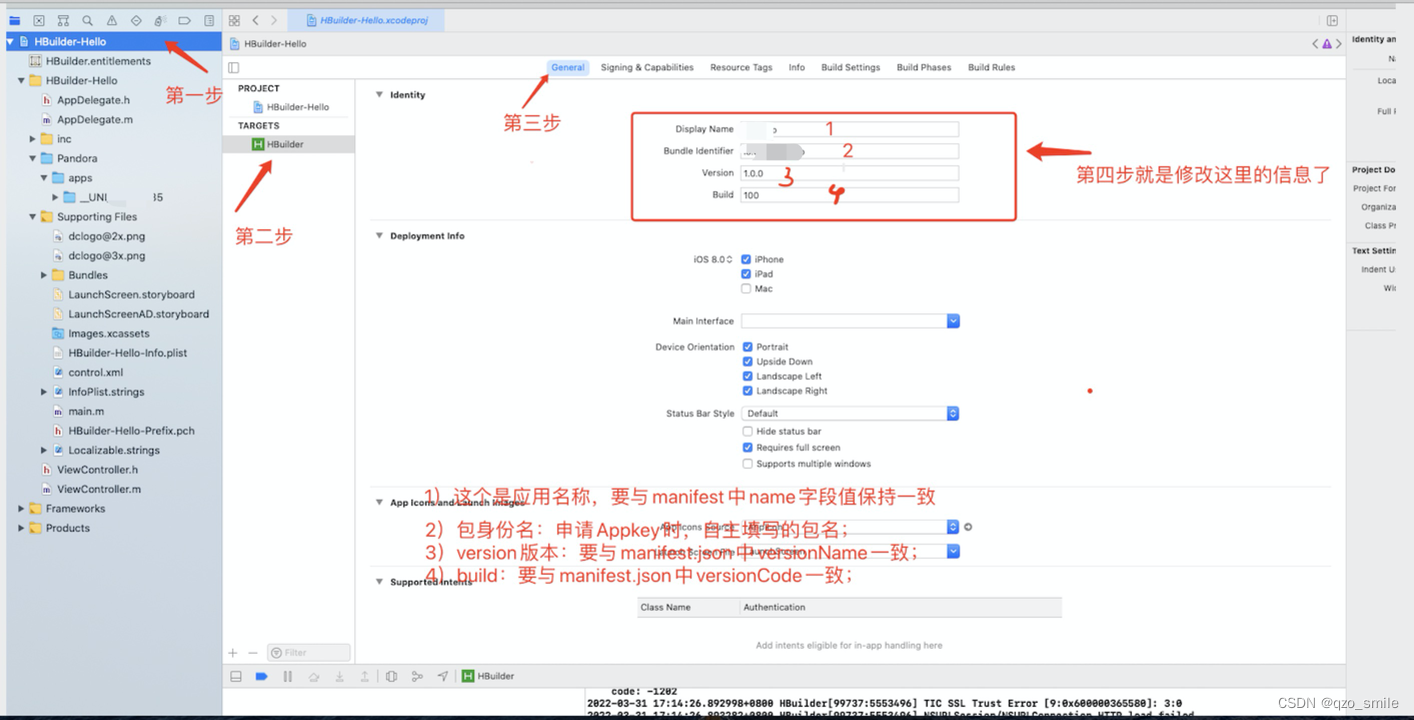Click the add editor icon at top right
1414x720 pixels.
tap(1332, 20)
